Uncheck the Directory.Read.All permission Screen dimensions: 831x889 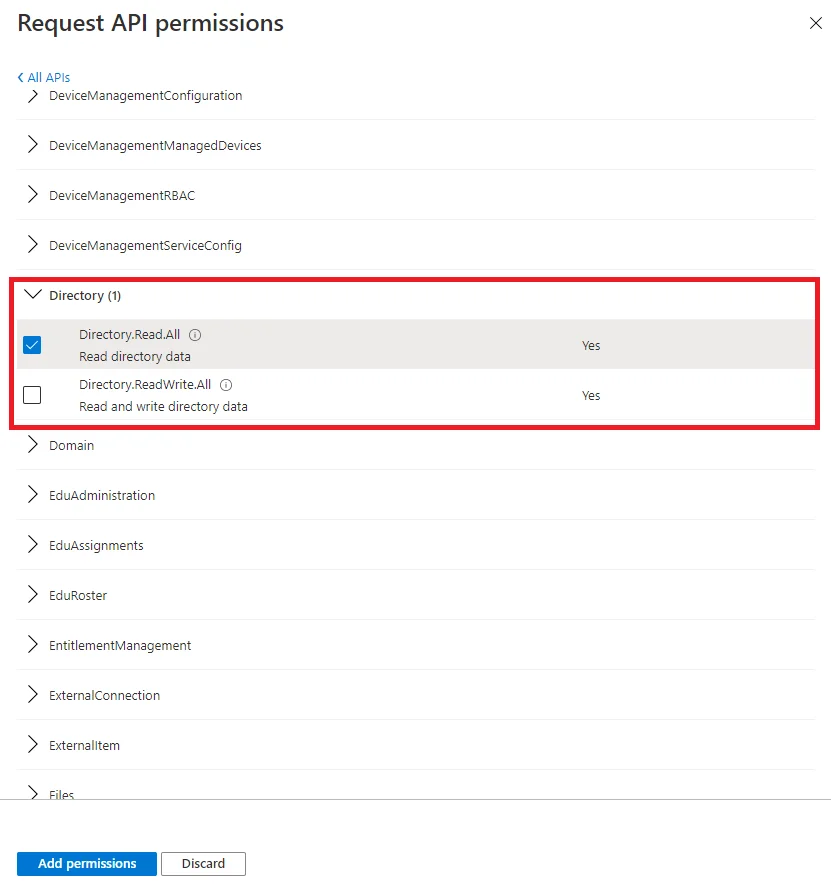coord(32,345)
